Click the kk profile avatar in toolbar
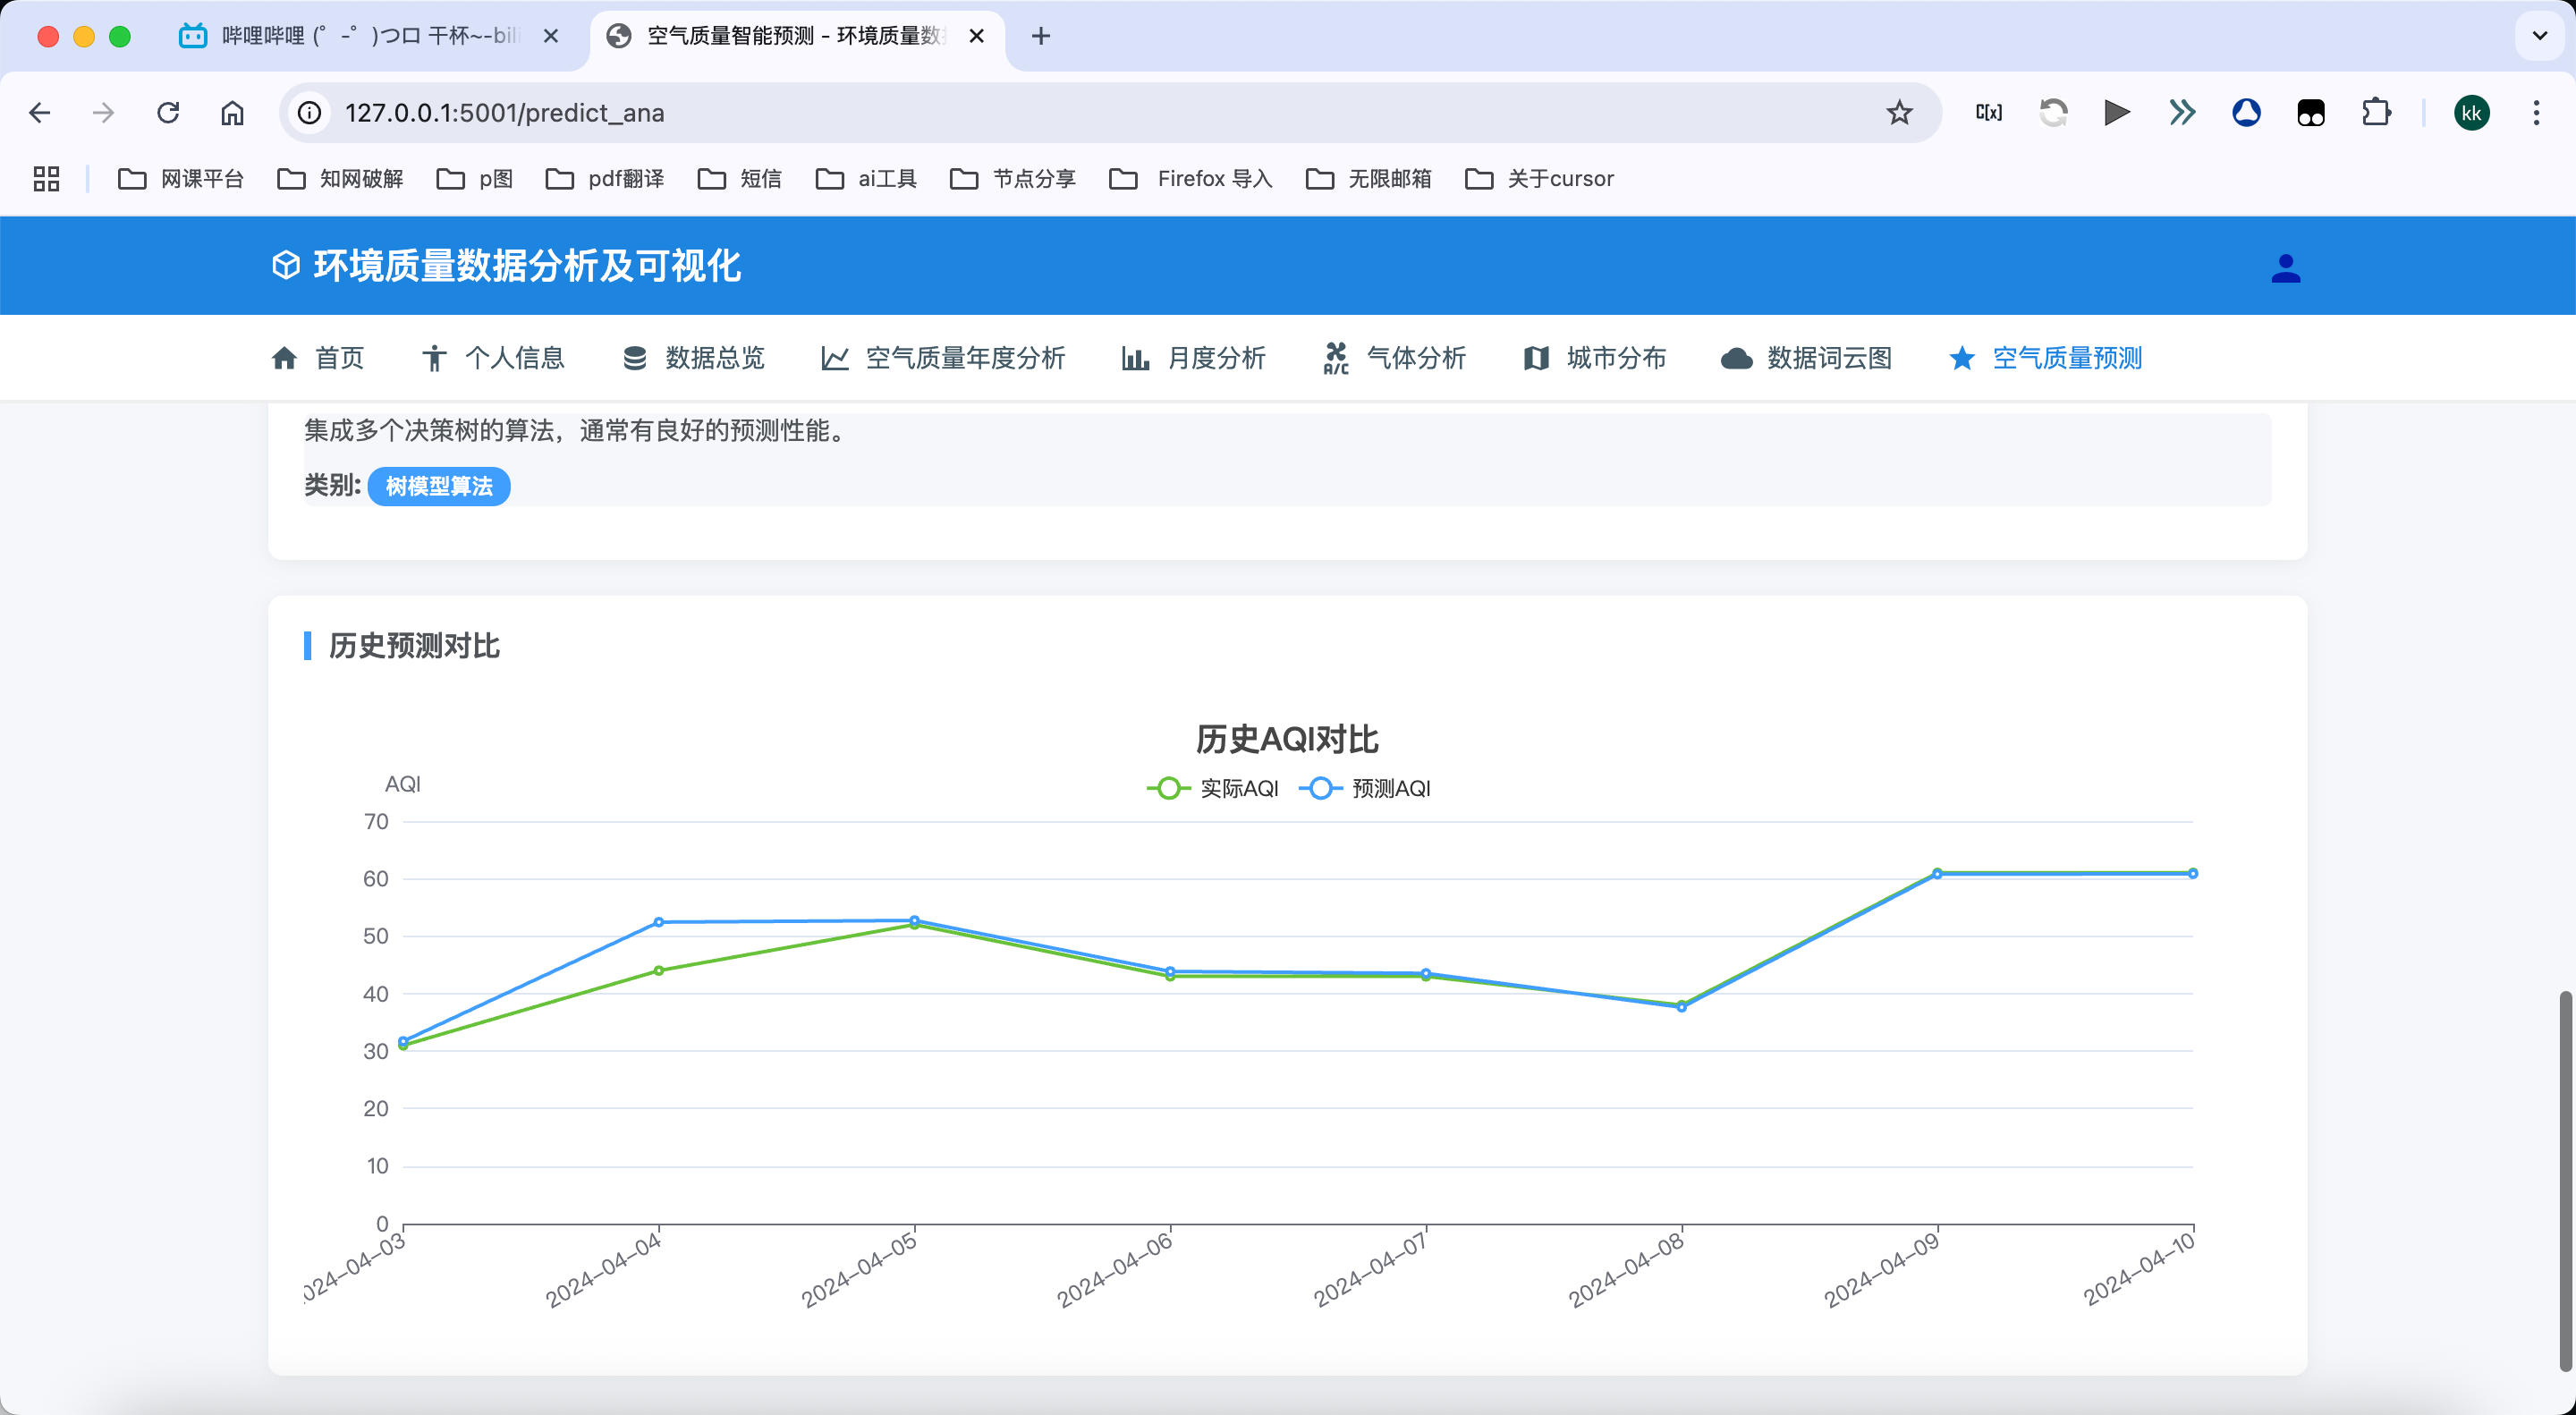Screen dimensions: 2576x1415 pos(2471,113)
